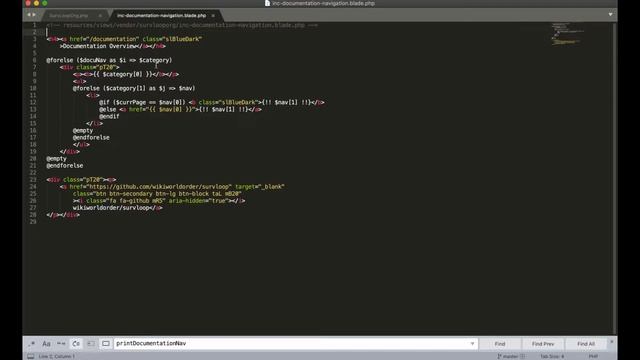Click the final @endforelse on line 21
This screenshot has width=640, height=360.
pyautogui.click(x=64, y=166)
